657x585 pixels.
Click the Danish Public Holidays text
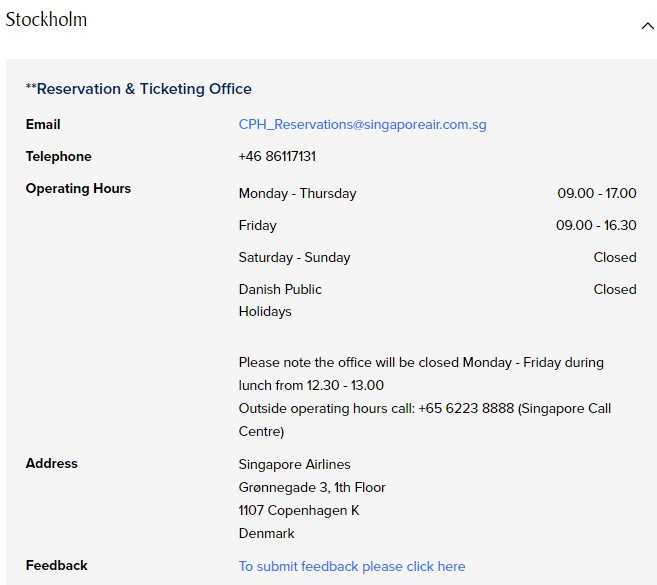click(280, 300)
